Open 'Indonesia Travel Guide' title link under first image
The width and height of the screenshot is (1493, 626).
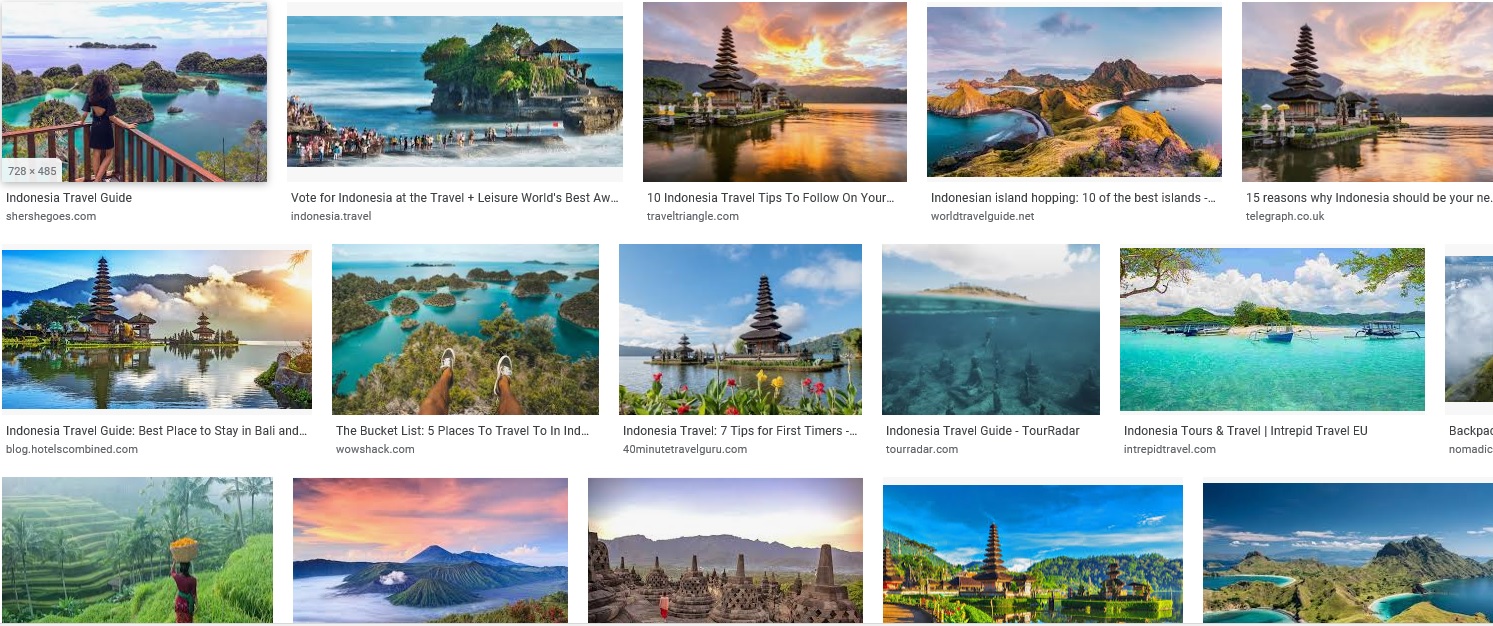point(69,198)
